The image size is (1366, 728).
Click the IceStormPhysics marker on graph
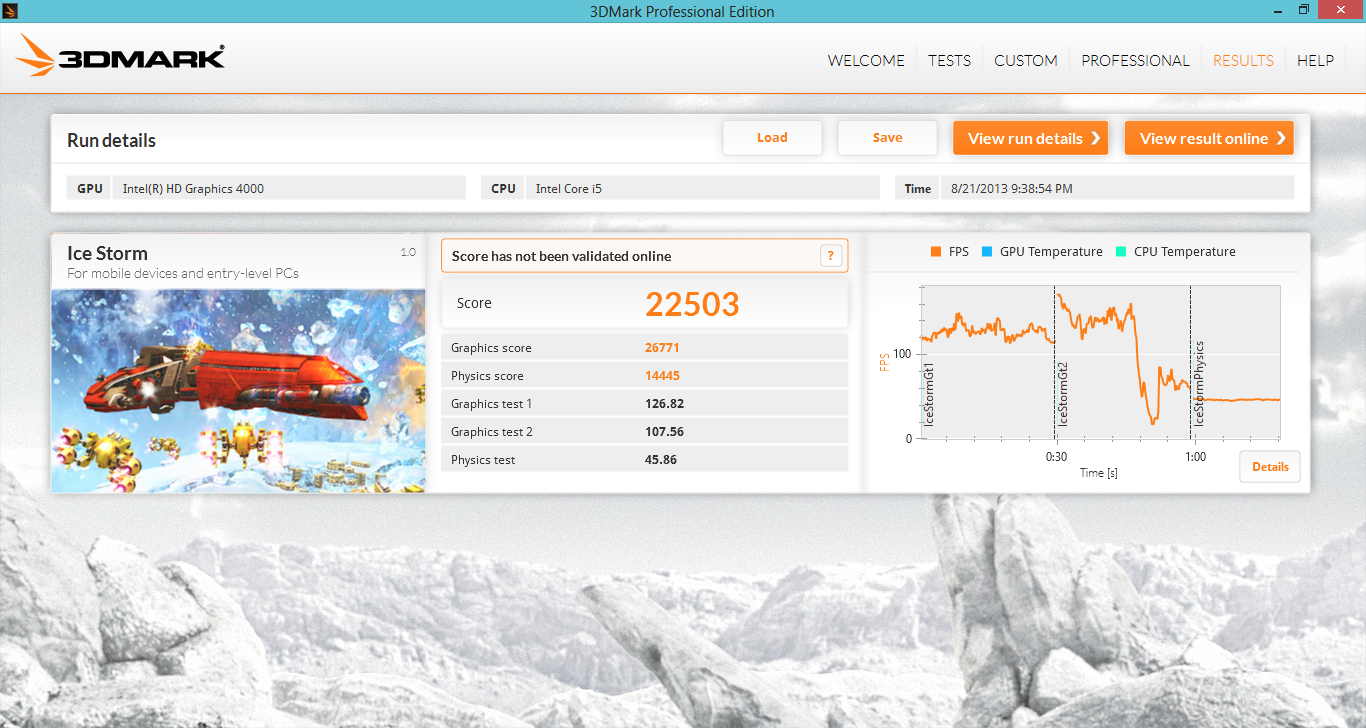(x=1199, y=384)
